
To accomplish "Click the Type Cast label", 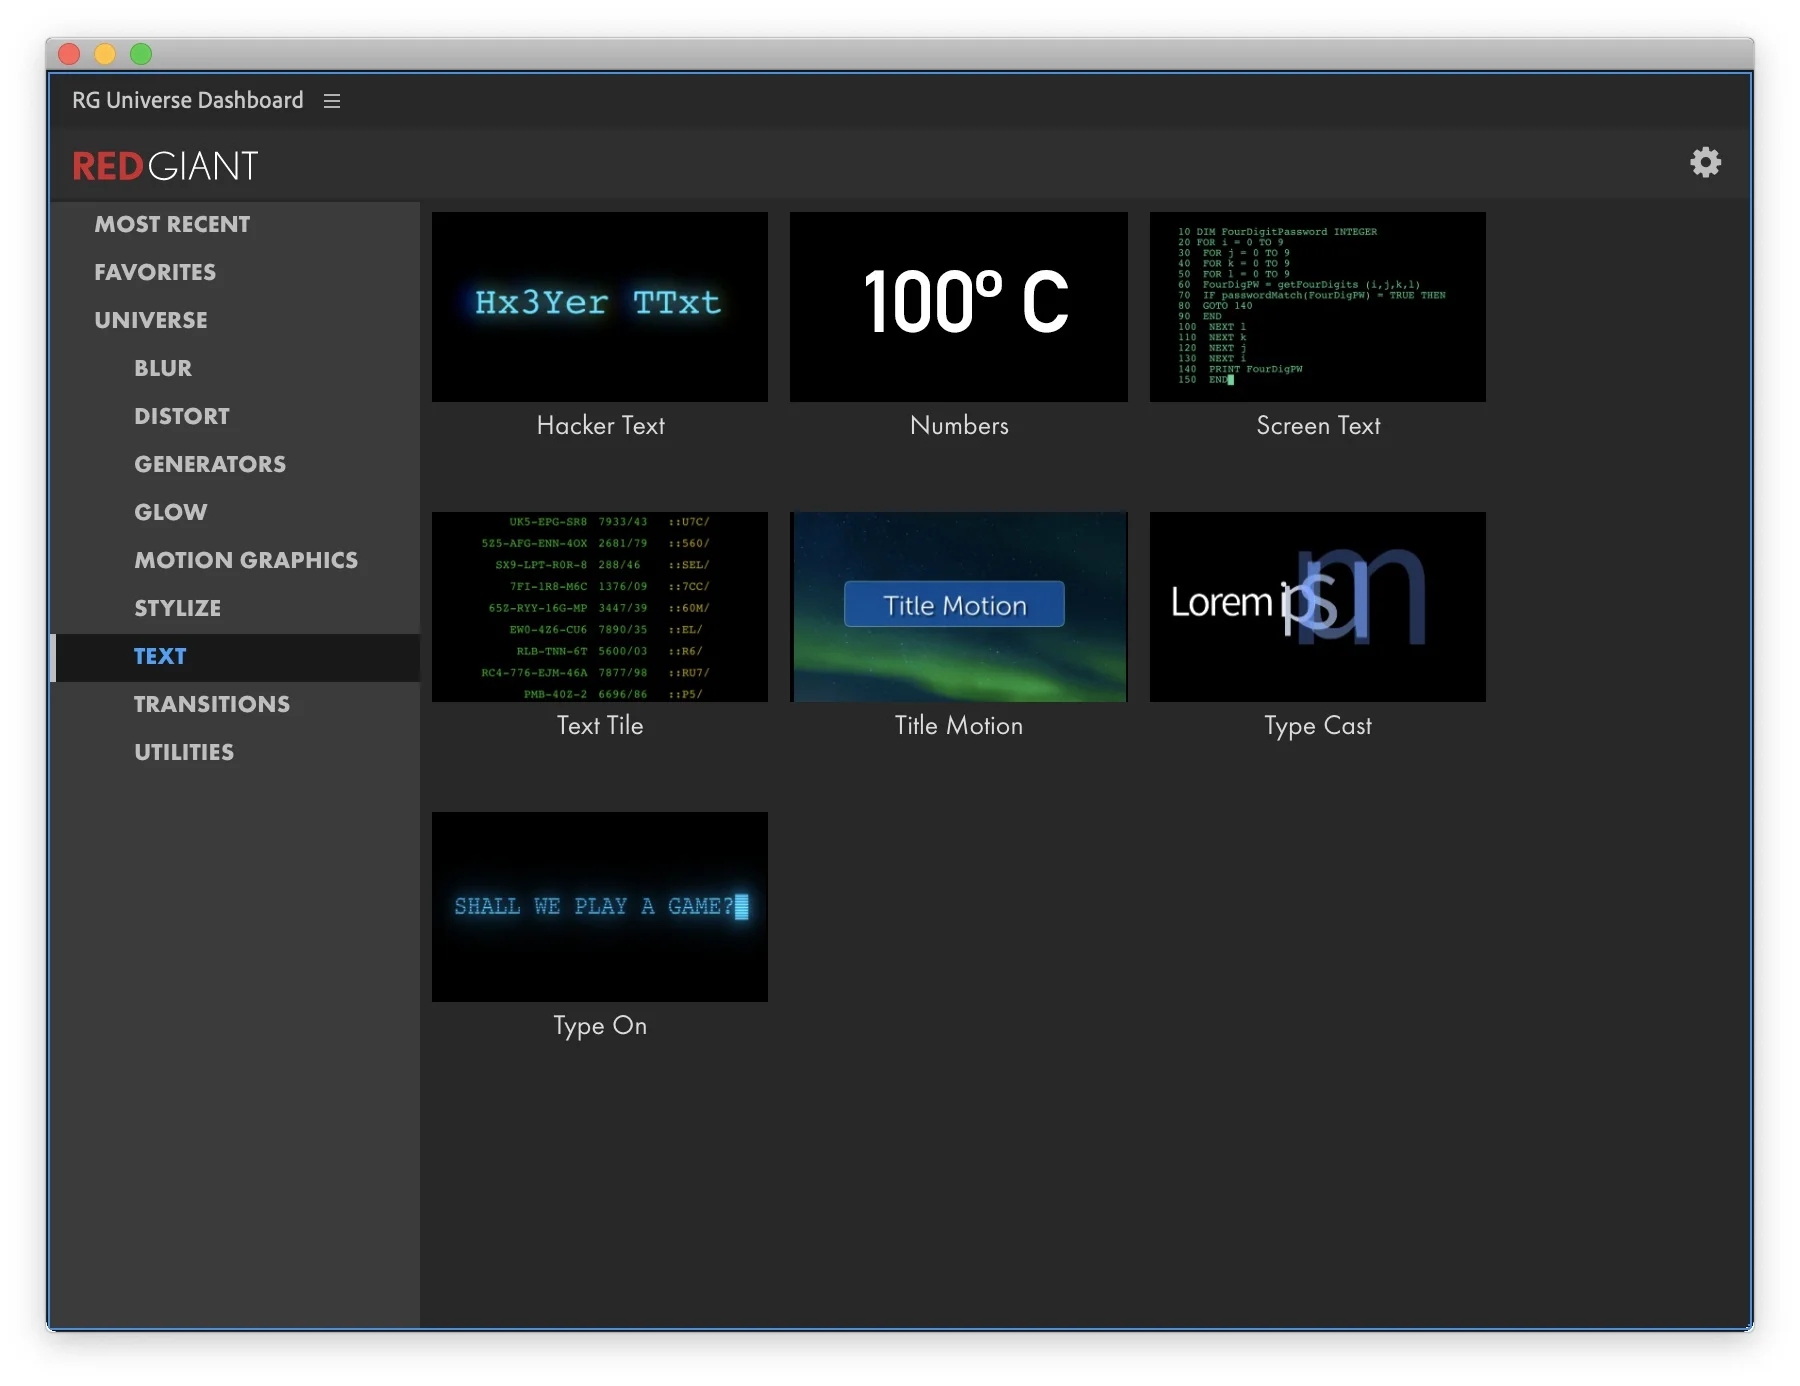I will click(1318, 727).
